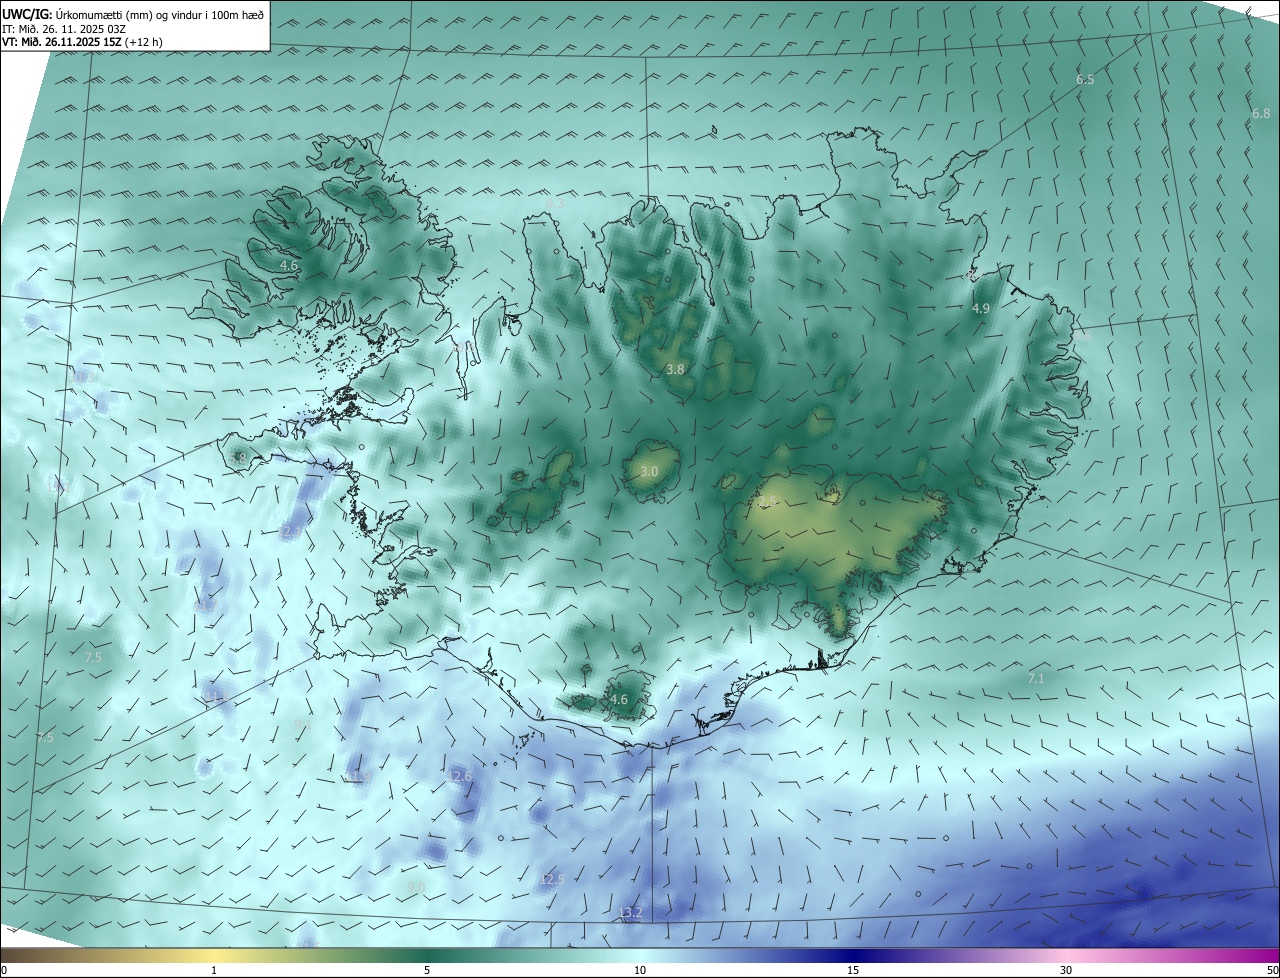The height and width of the screenshot is (978, 1280).
Task: Click the 11.9 value in the southwest sea
Action: click(359, 777)
